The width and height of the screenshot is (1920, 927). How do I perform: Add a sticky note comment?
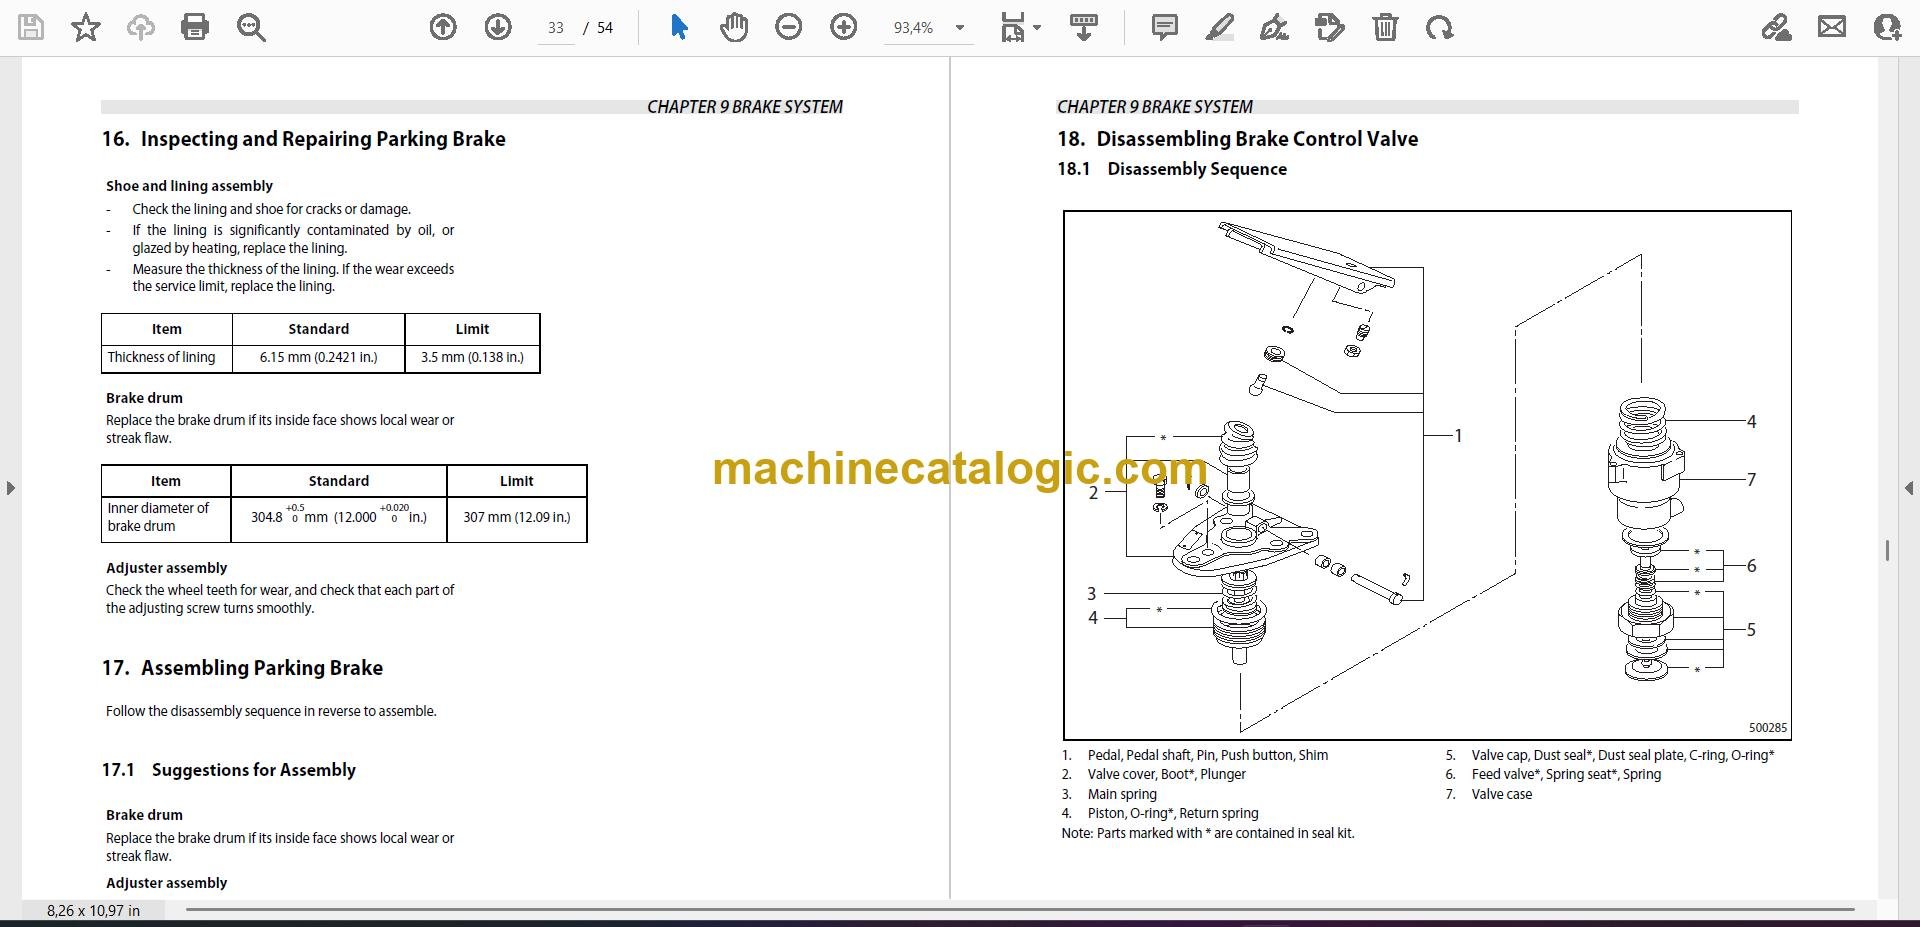point(1165,27)
